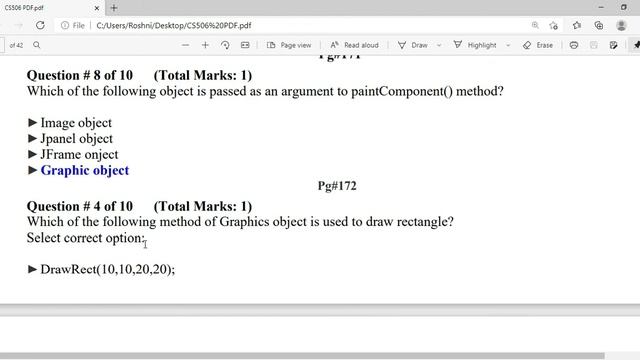Open the Page view options
Screen dimensions: 640x360
pyautogui.click(x=289, y=45)
